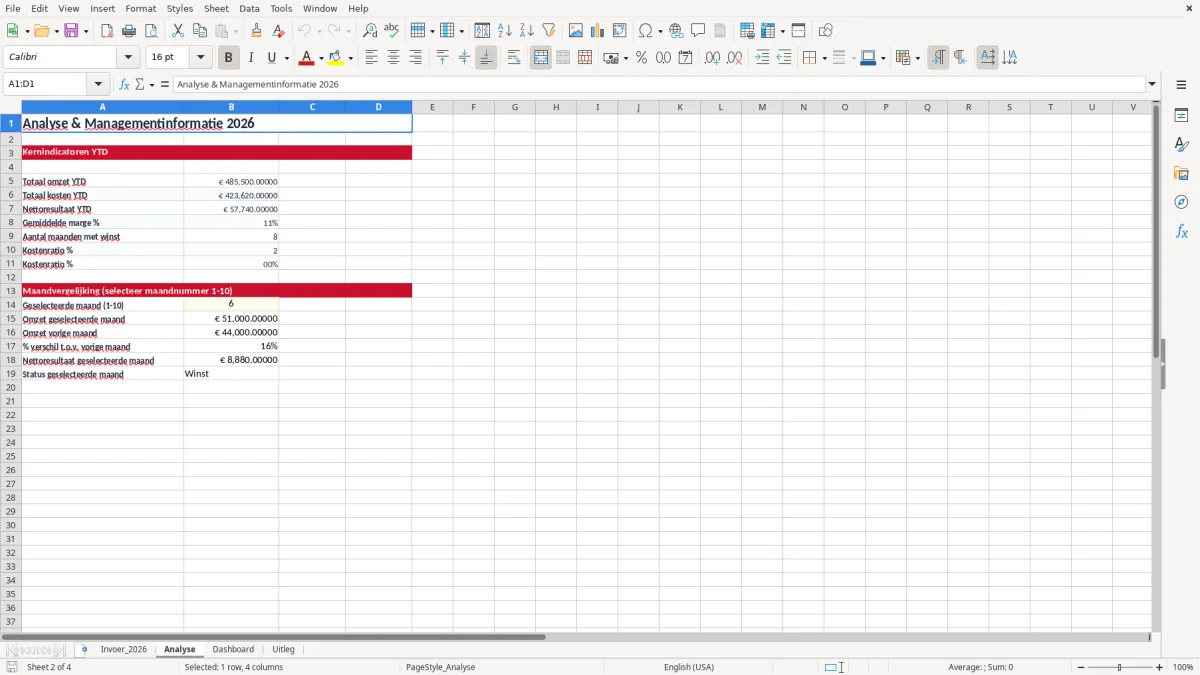The width and height of the screenshot is (1200, 675).
Task: Select the Clone Formatting paintbrush
Action: click(x=256, y=31)
